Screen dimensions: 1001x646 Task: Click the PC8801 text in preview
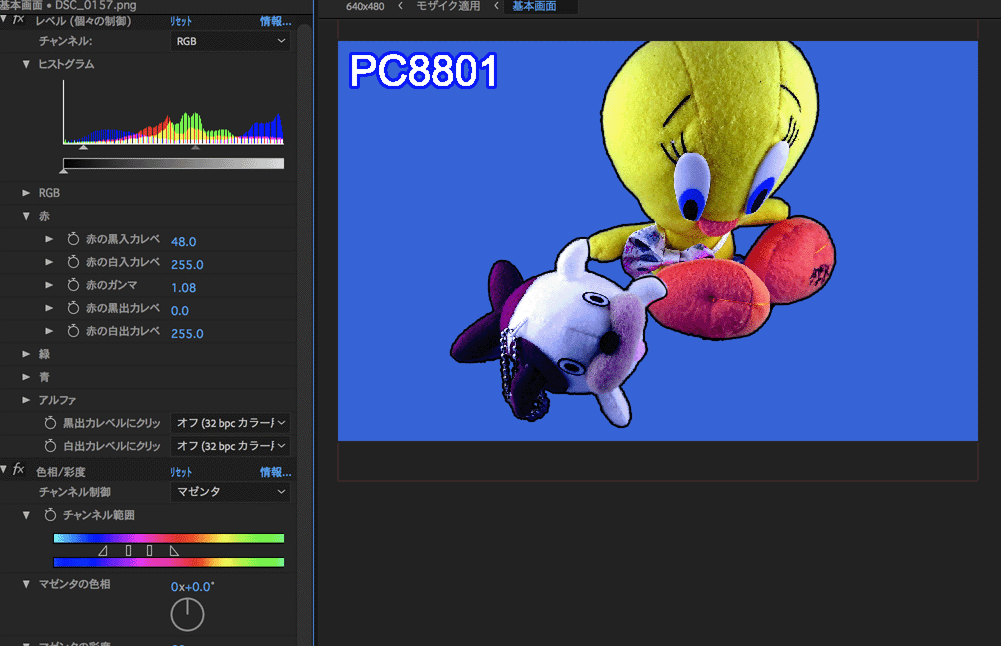point(423,70)
